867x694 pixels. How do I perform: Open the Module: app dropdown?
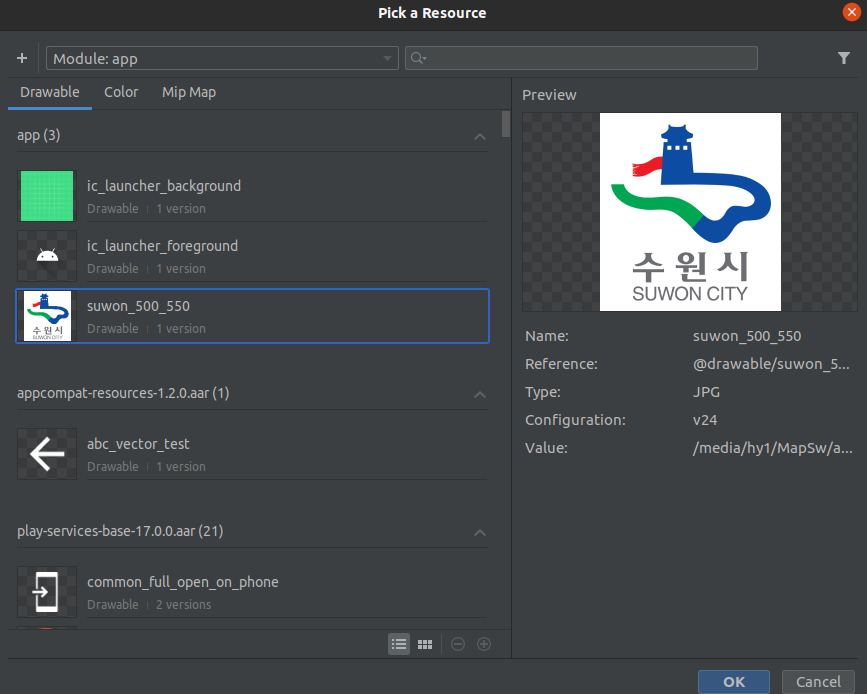(x=222, y=58)
